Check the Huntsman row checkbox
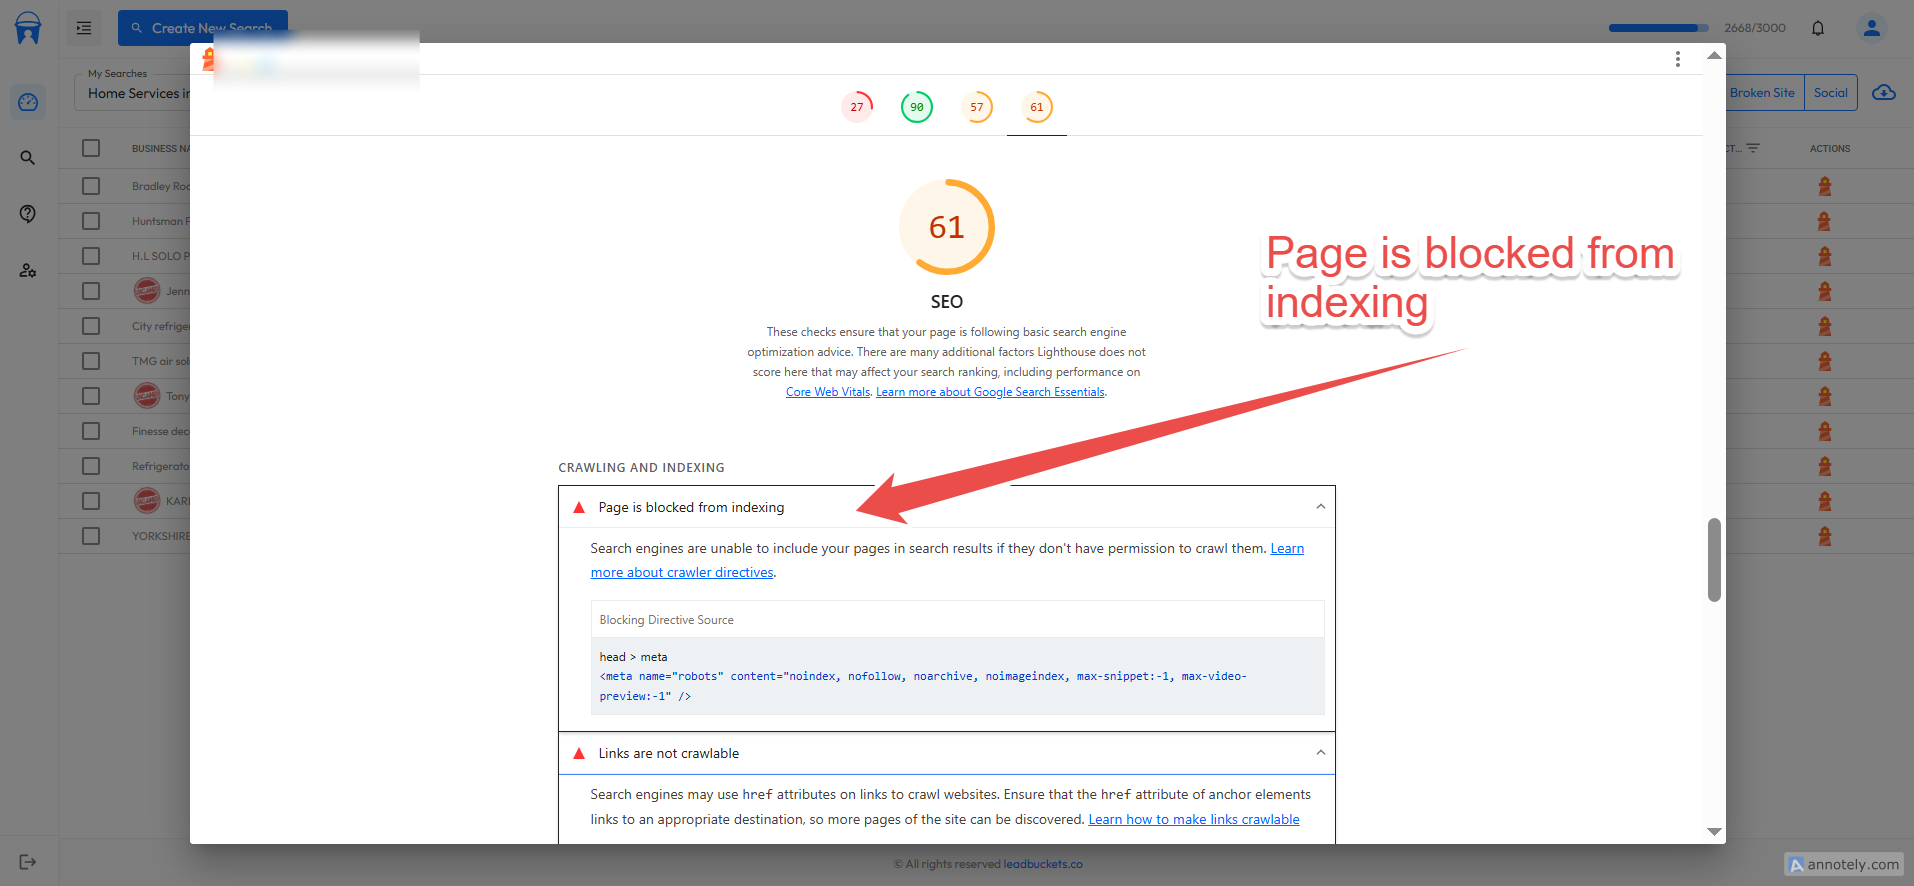This screenshot has width=1914, height=886. 91,221
